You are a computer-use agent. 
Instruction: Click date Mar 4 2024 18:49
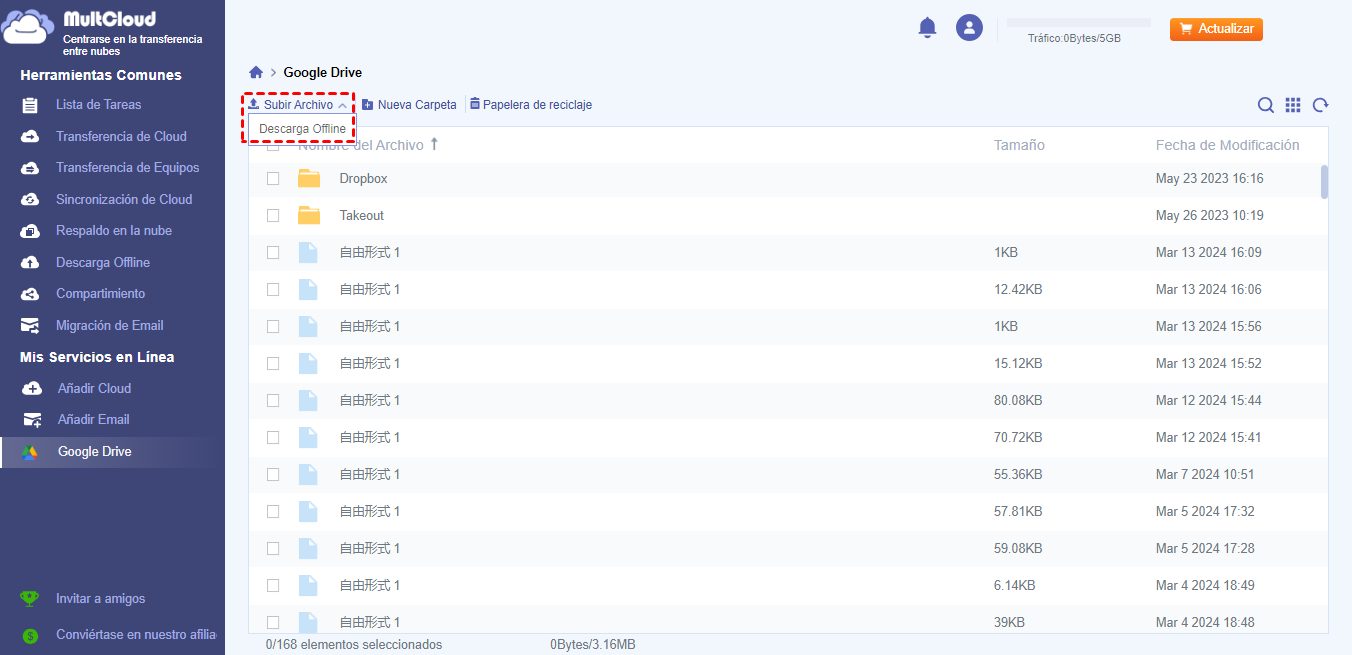click(1205, 585)
